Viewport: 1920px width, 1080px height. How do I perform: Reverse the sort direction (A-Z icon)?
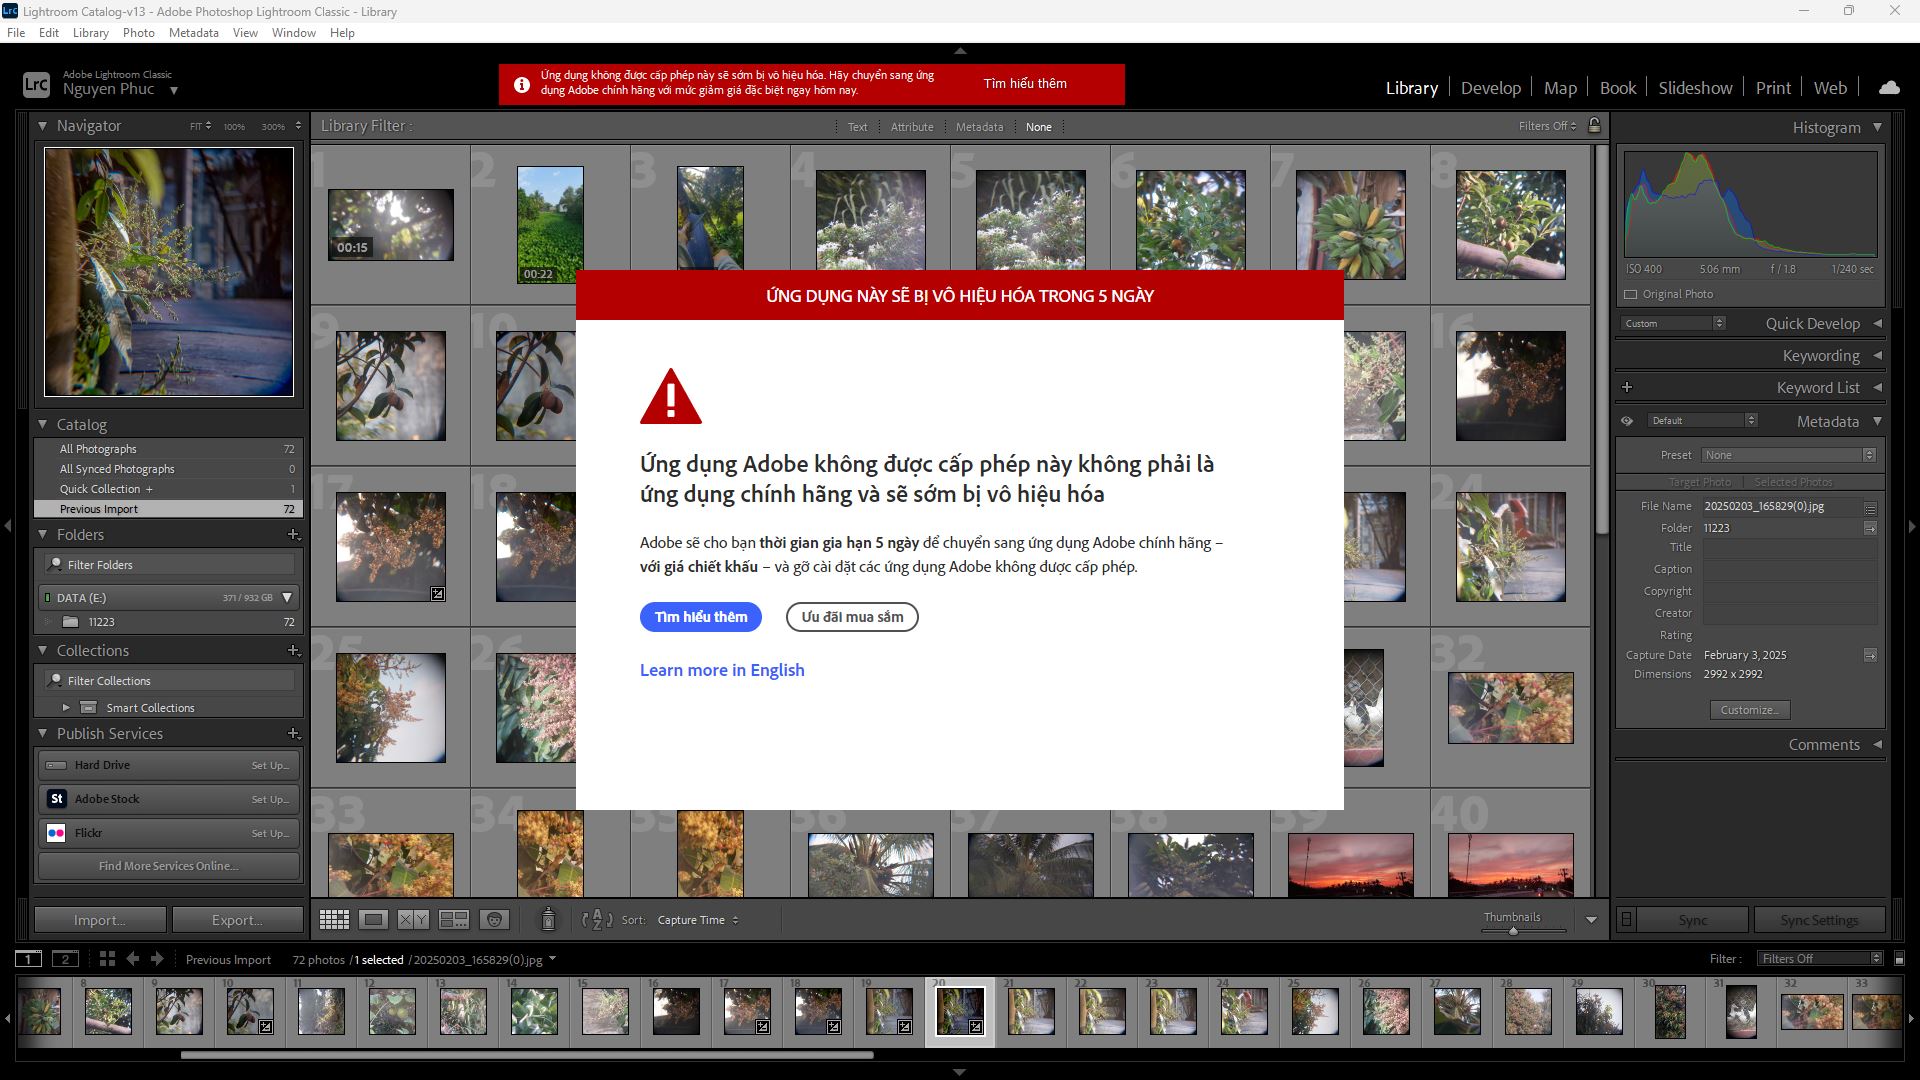(x=597, y=920)
